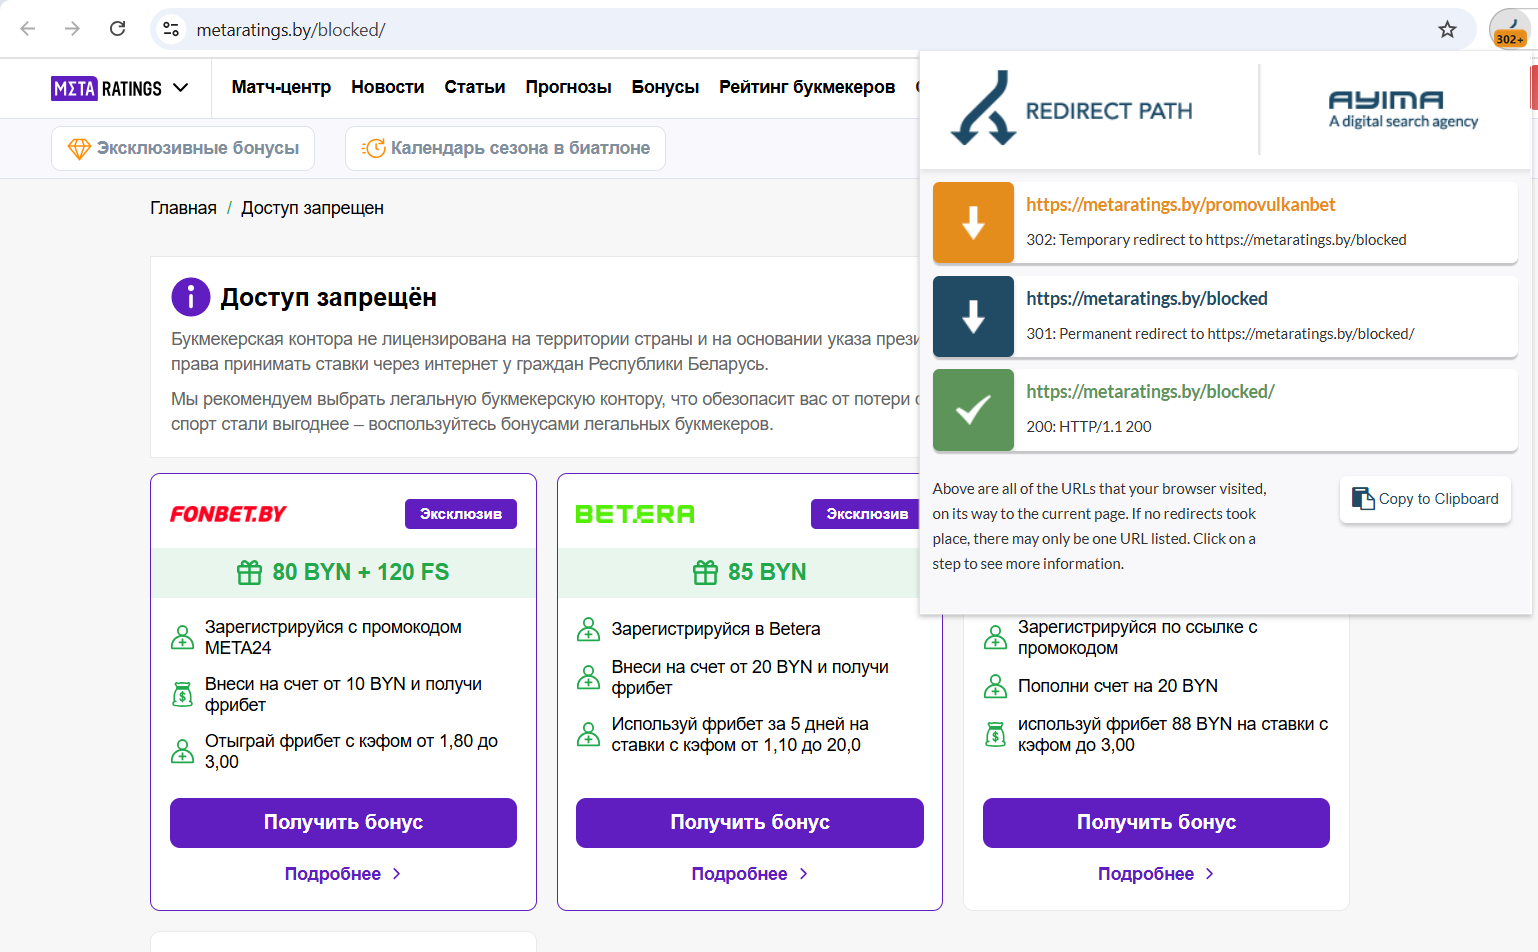
Task: Click the green 200 status checkmark icon
Action: click(x=973, y=410)
